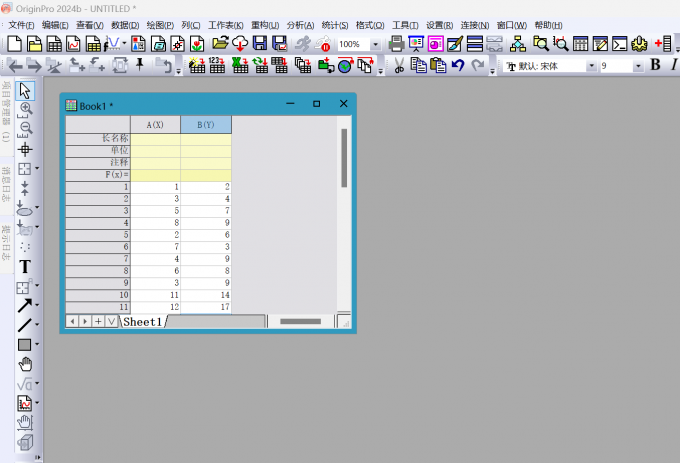This screenshot has height=463, width=680.
Task: Create a new notes window
Action: (158, 44)
